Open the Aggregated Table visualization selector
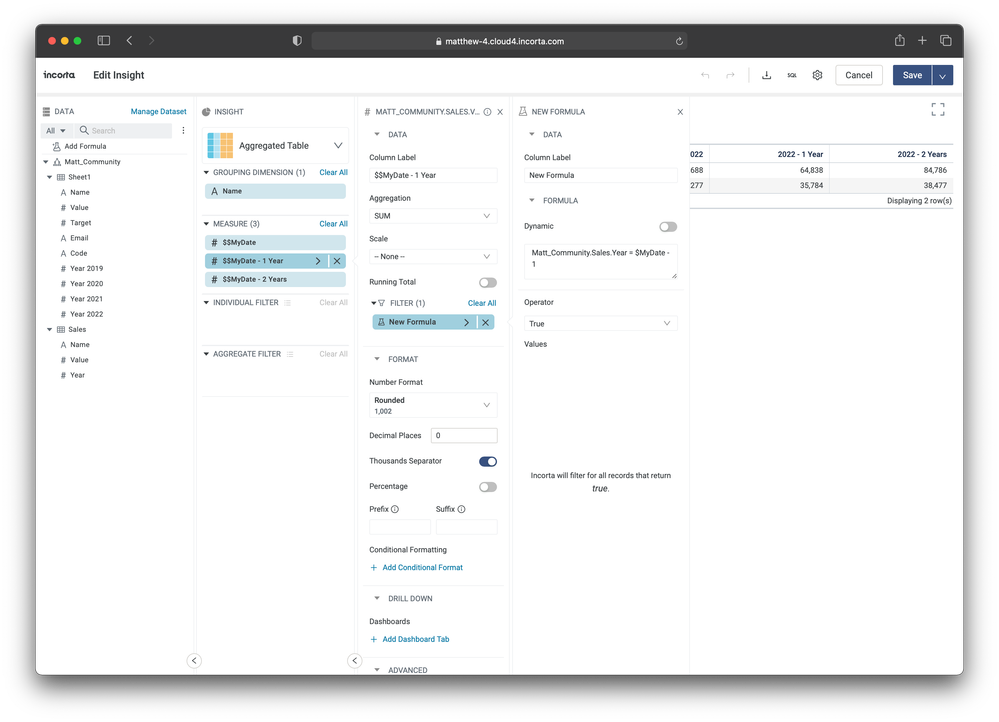This screenshot has width=999, height=722. click(276, 146)
